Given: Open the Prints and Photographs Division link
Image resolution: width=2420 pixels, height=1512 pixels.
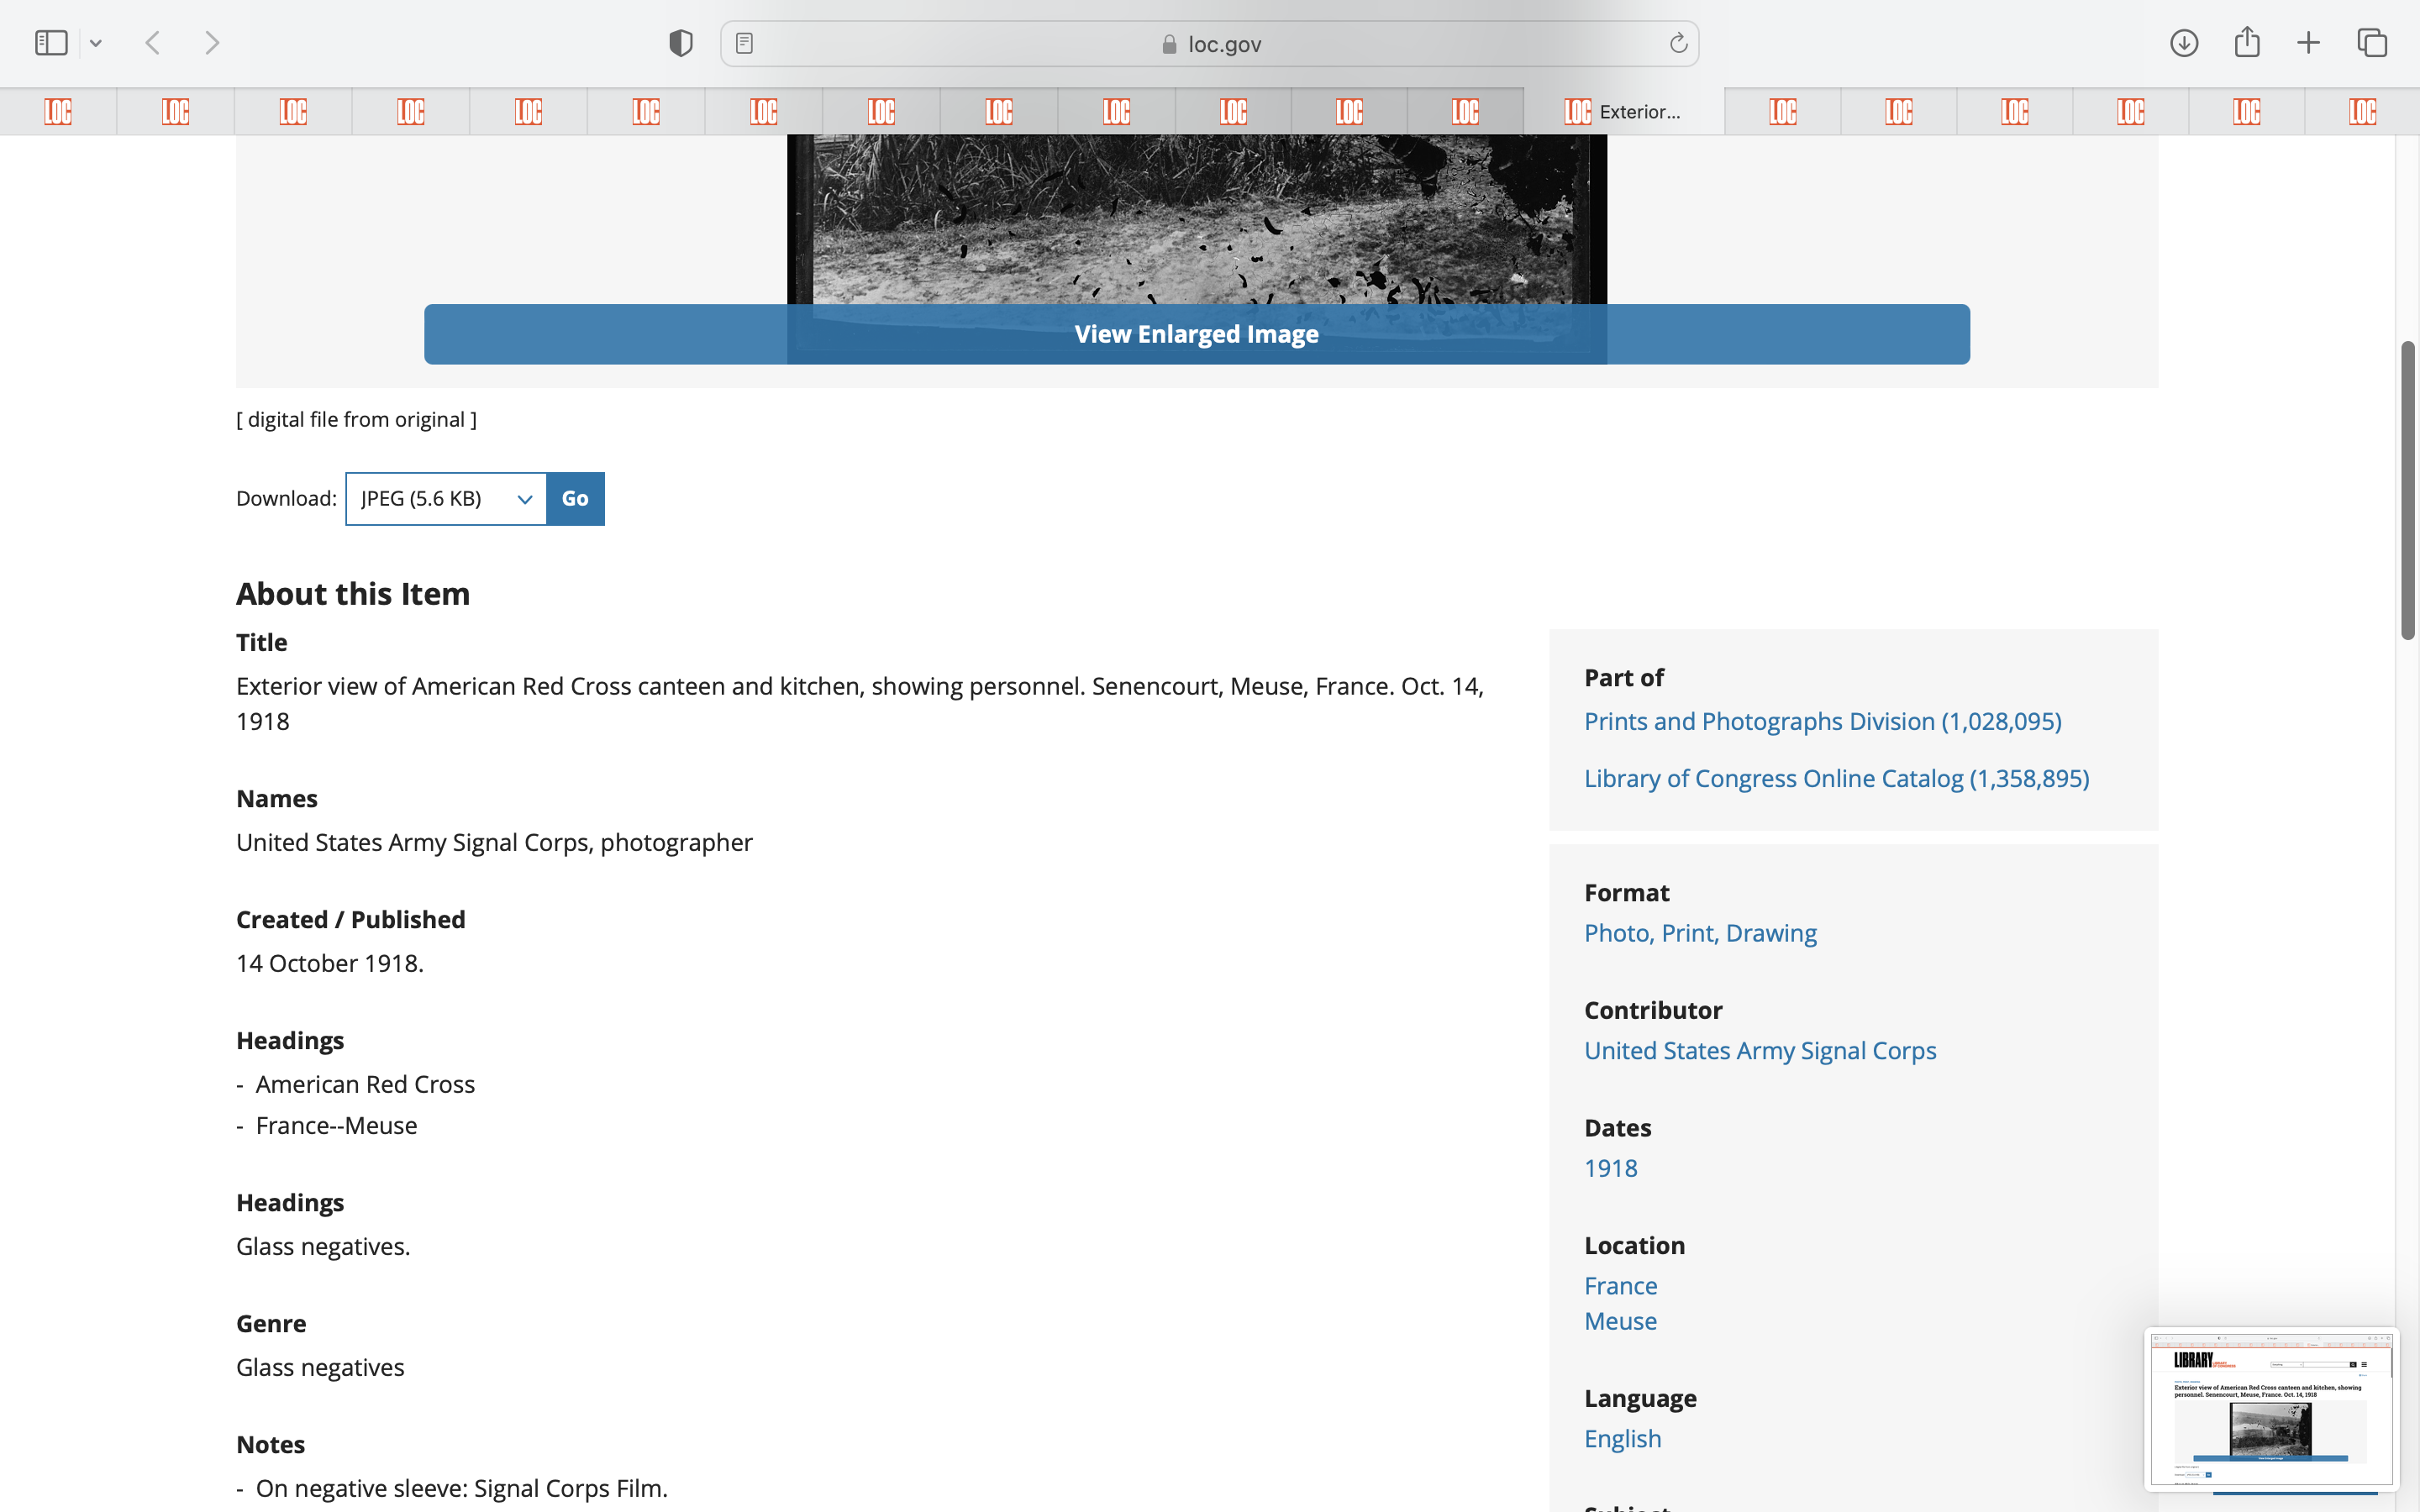Looking at the screenshot, I should coord(1822,721).
